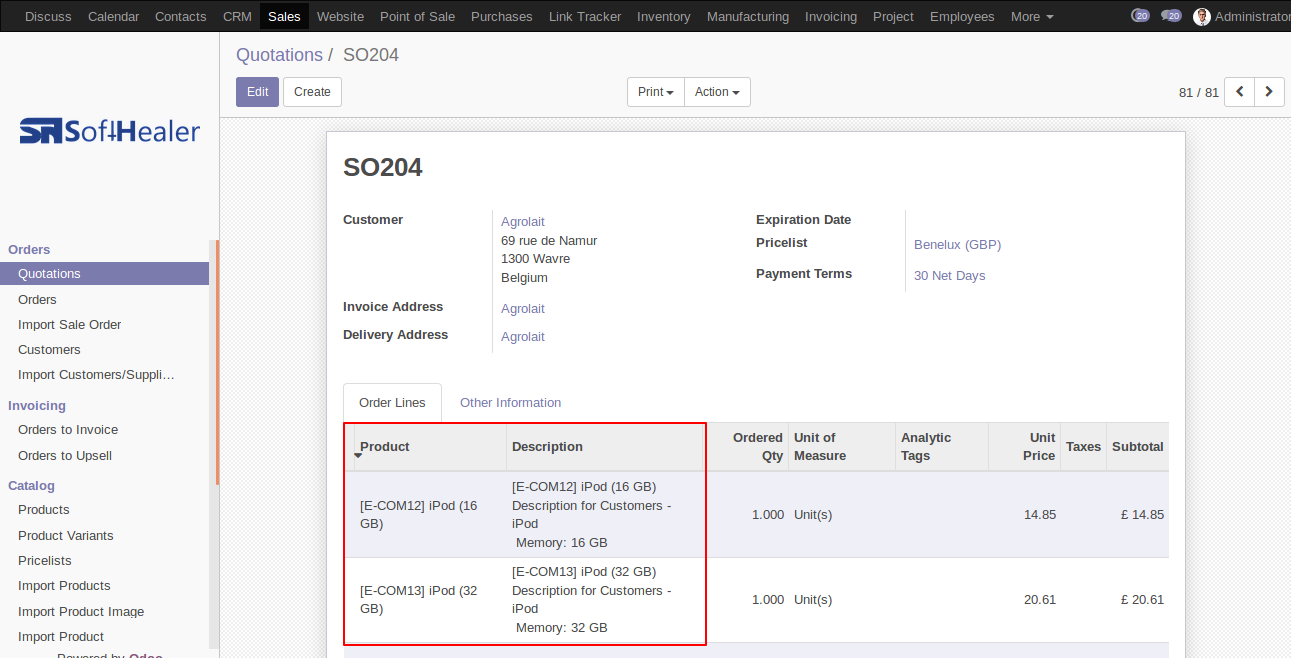Image resolution: width=1291 pixels, height=658 pixels.
Task: Sort by Analytic Tags column header
Action: tap(941, 447)
